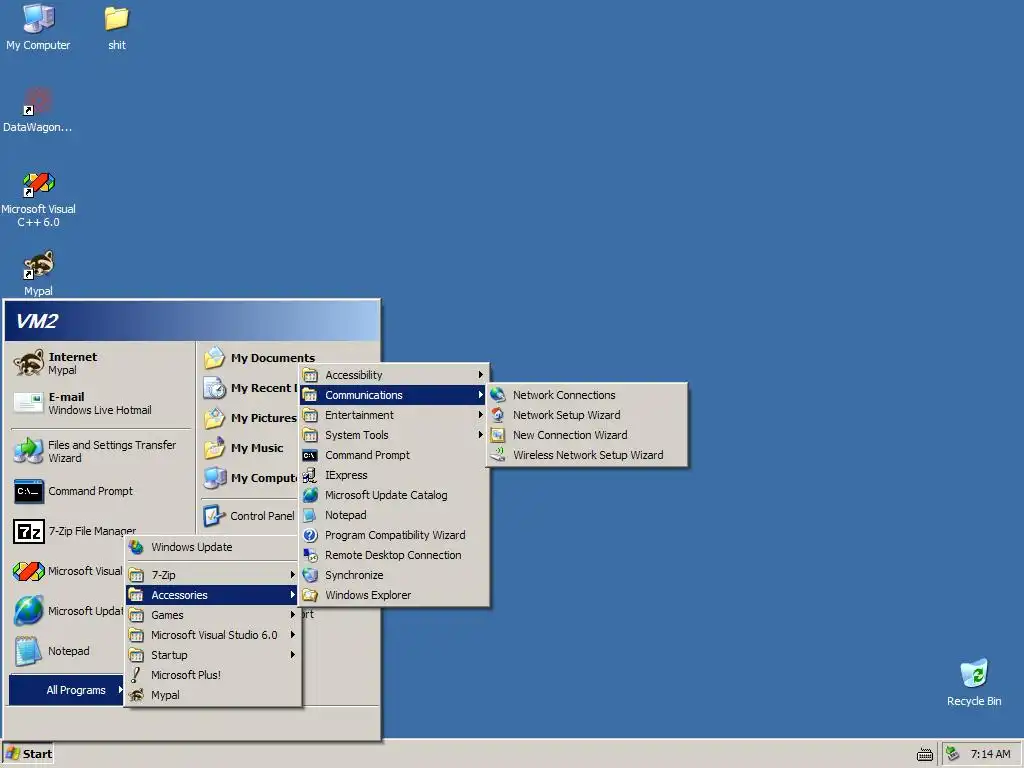Expand the System Tools submenu
The height and width of the screenshot is (768, 1024).
pos(394,435)
